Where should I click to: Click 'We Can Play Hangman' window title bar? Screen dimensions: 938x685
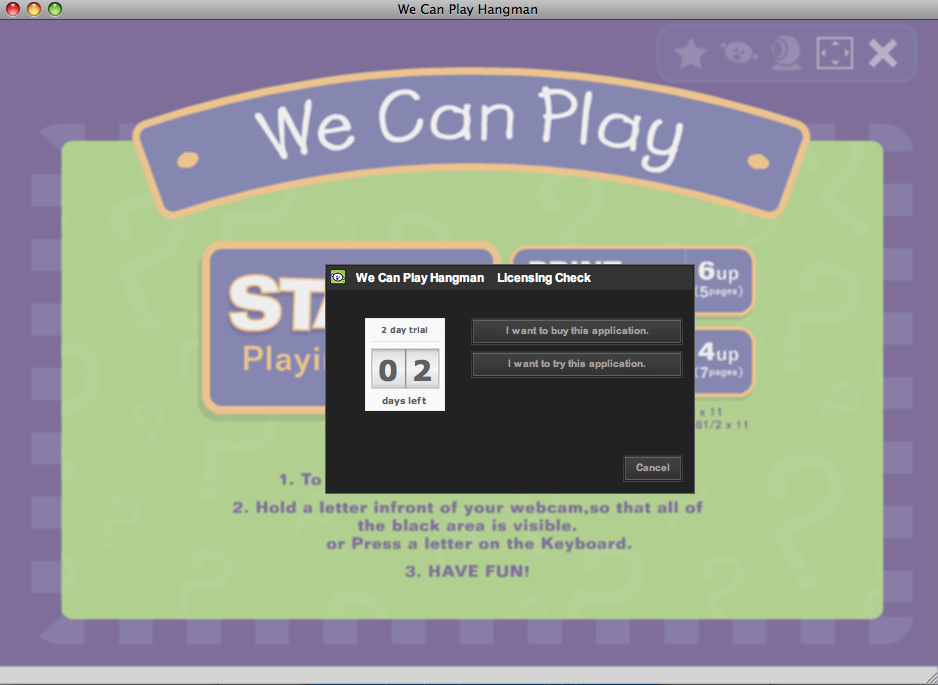coord(468,9)
